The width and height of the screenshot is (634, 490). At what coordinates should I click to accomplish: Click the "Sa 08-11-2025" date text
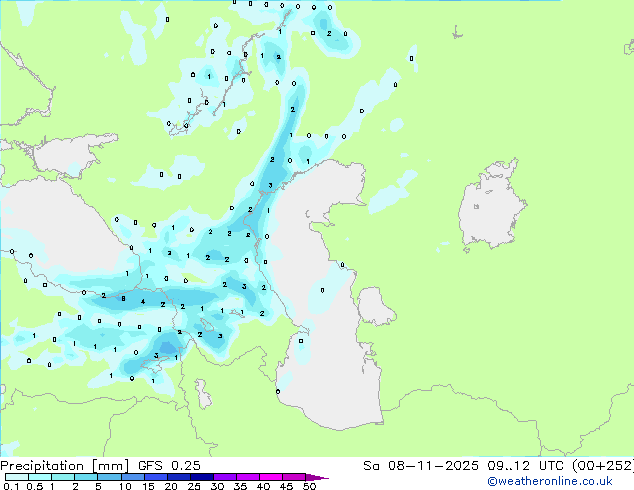point(421,466)
